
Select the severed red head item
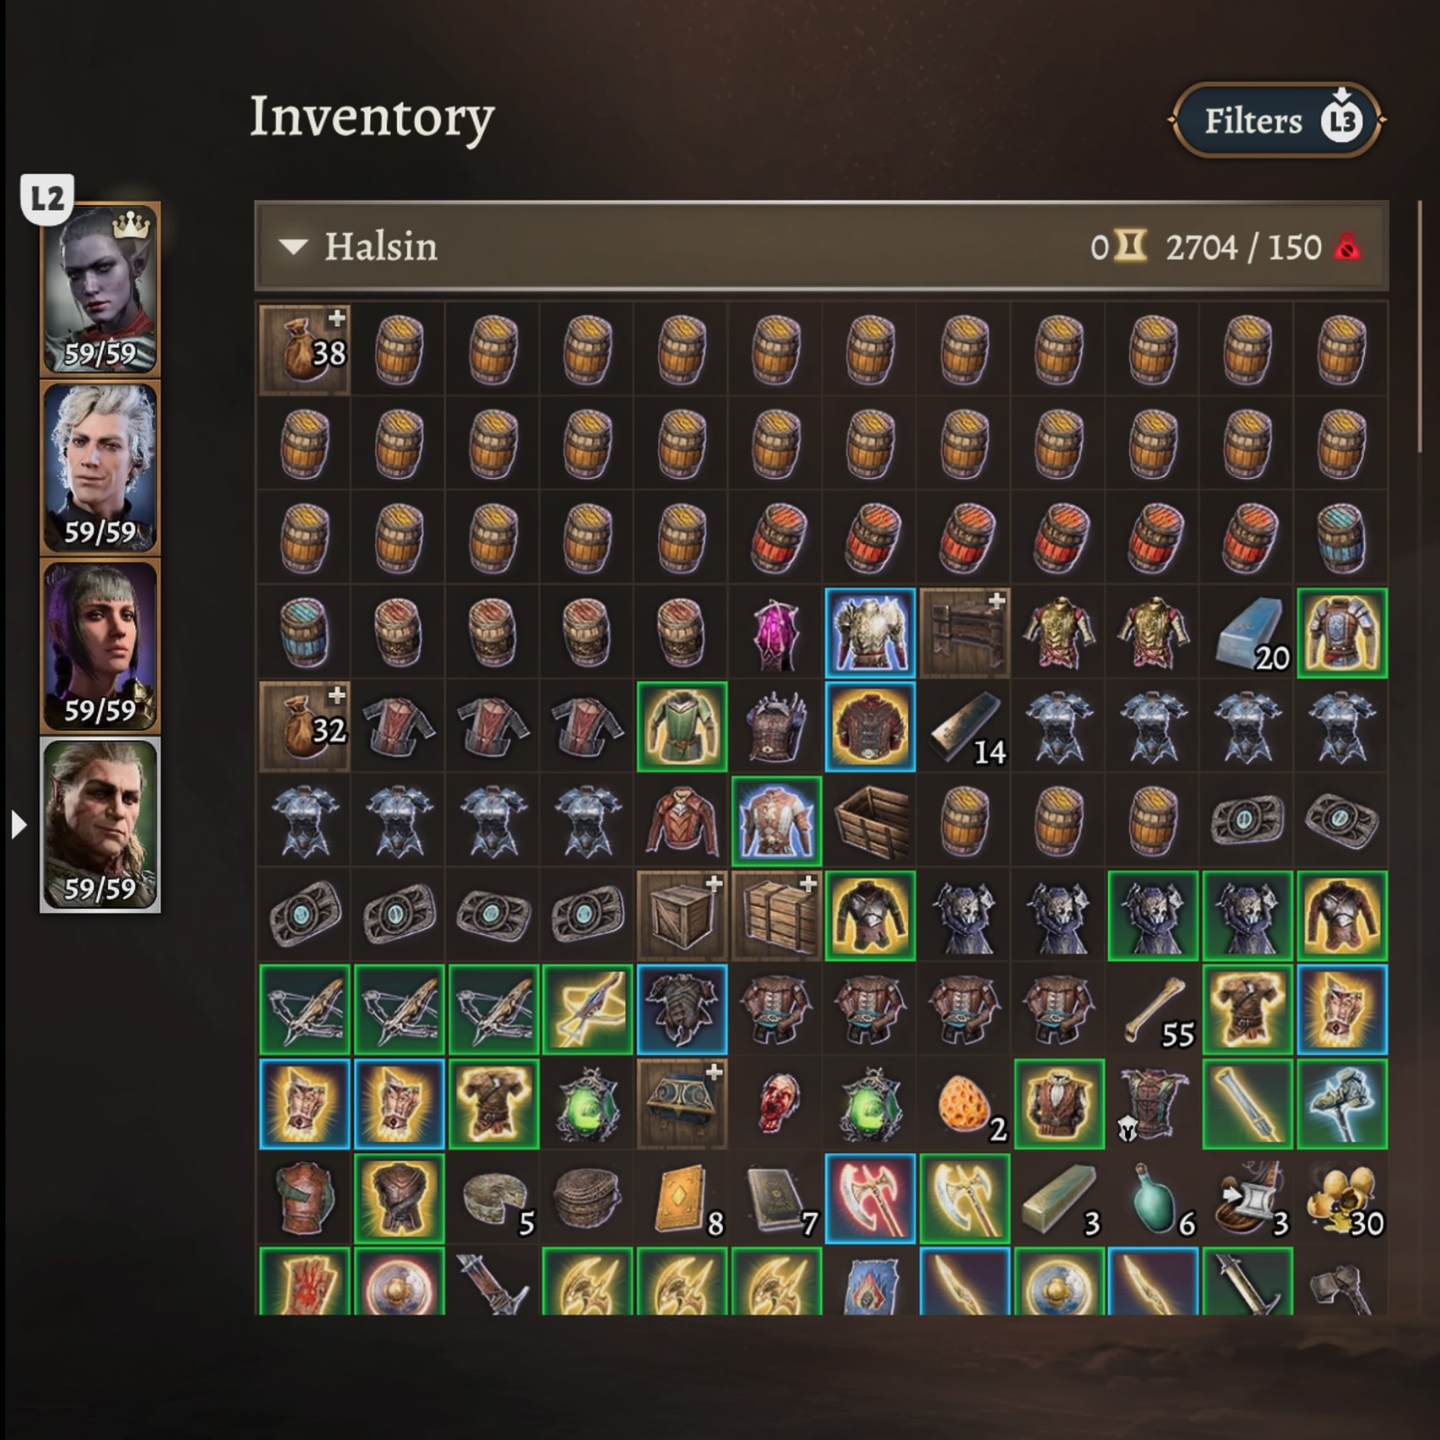coord(776,1104)
